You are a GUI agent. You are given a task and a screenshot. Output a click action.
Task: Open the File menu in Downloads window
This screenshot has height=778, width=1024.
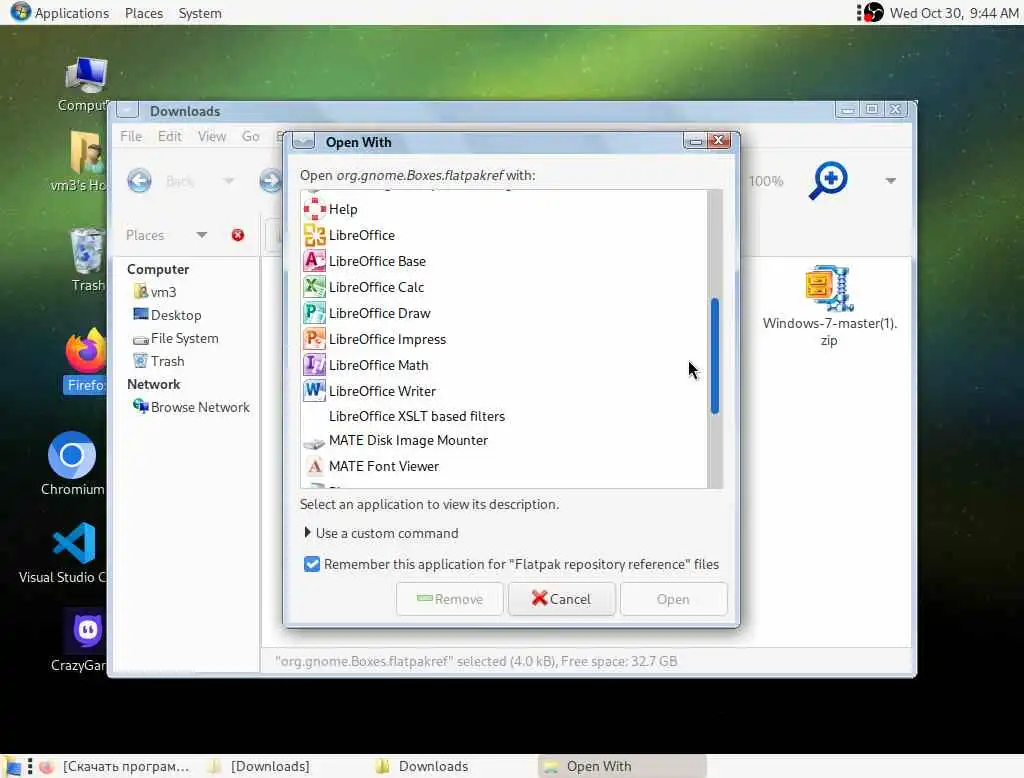tap(131, 136)
